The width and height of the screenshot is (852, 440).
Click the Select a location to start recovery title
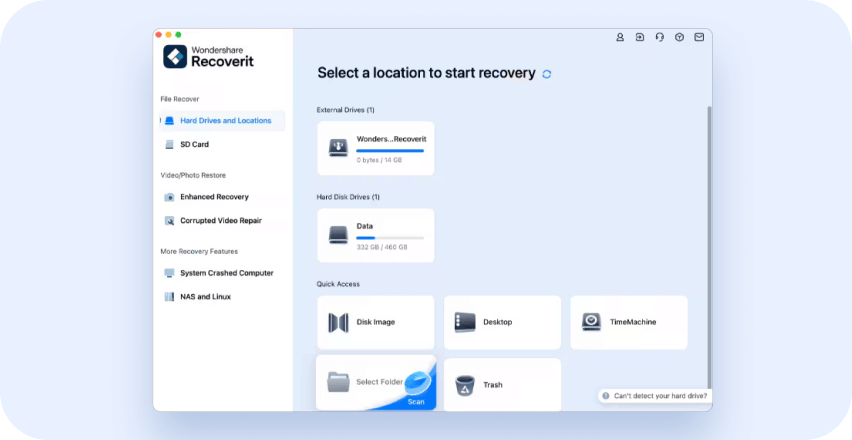click(x=427, y=73)
